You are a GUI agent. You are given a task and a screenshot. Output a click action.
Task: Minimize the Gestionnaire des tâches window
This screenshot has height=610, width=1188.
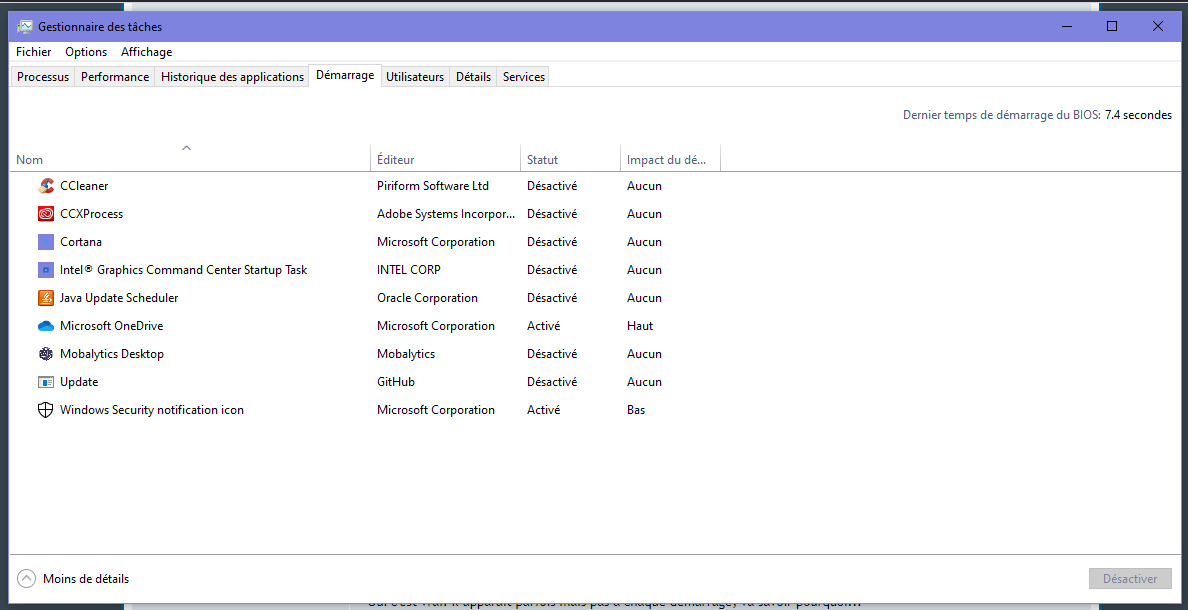coord(1068,27)
